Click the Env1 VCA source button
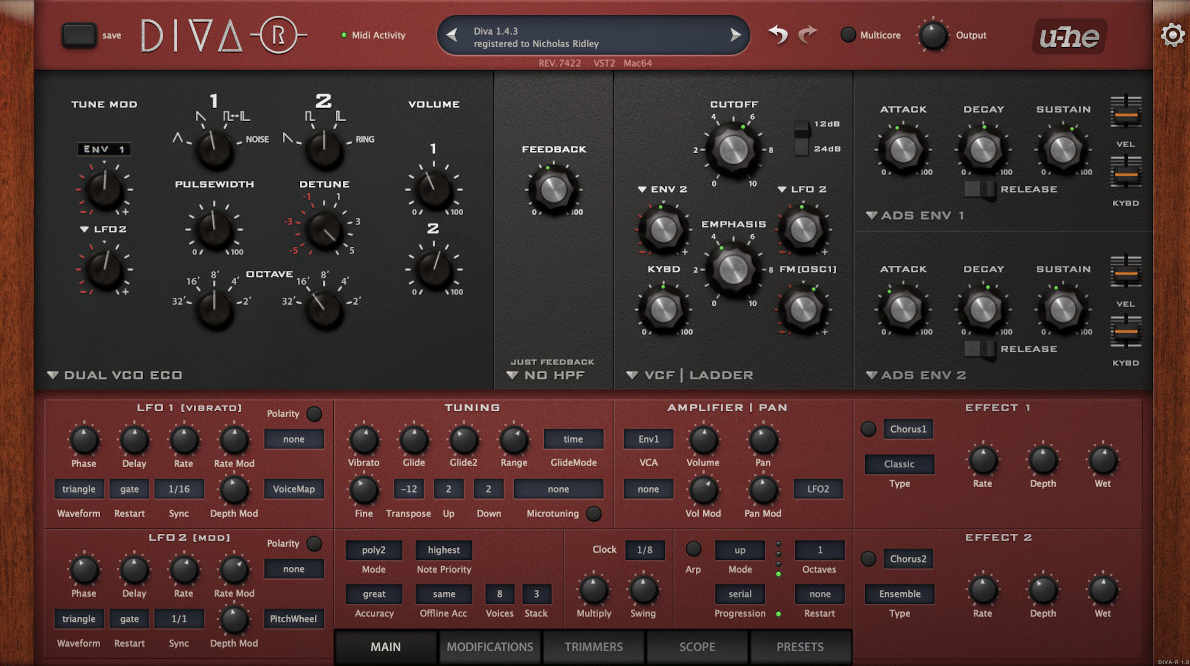The image size is (1190, 666). 648,439
